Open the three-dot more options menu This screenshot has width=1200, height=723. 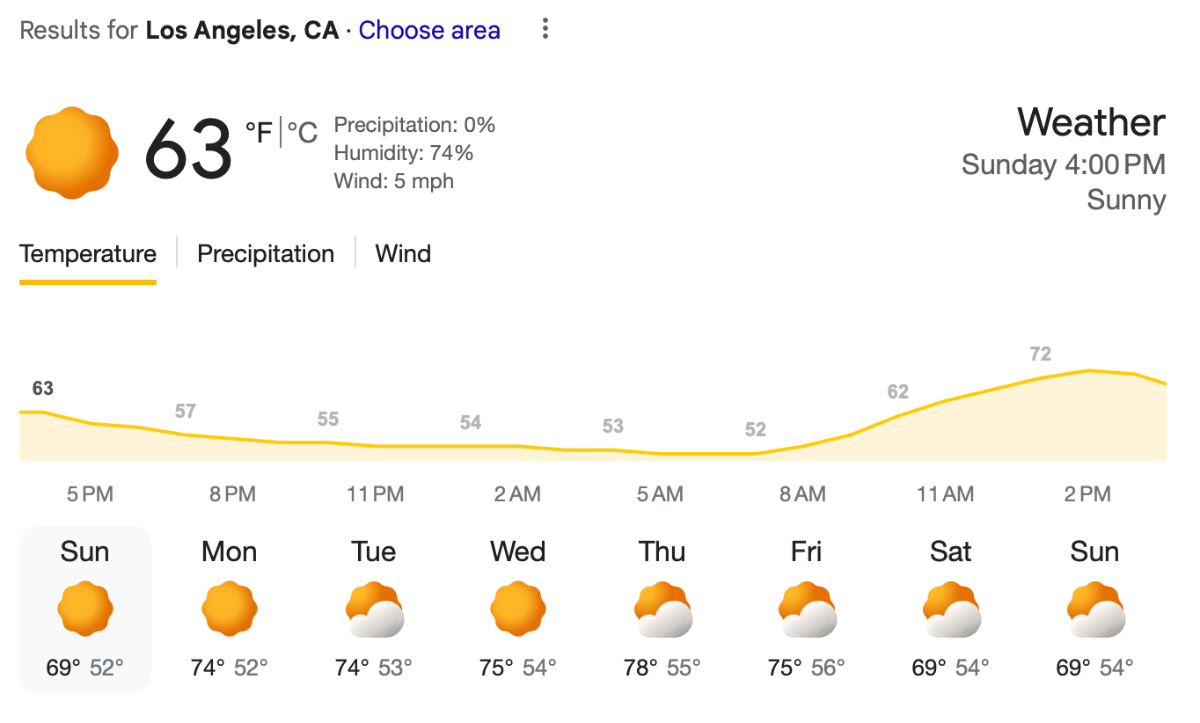545,29
